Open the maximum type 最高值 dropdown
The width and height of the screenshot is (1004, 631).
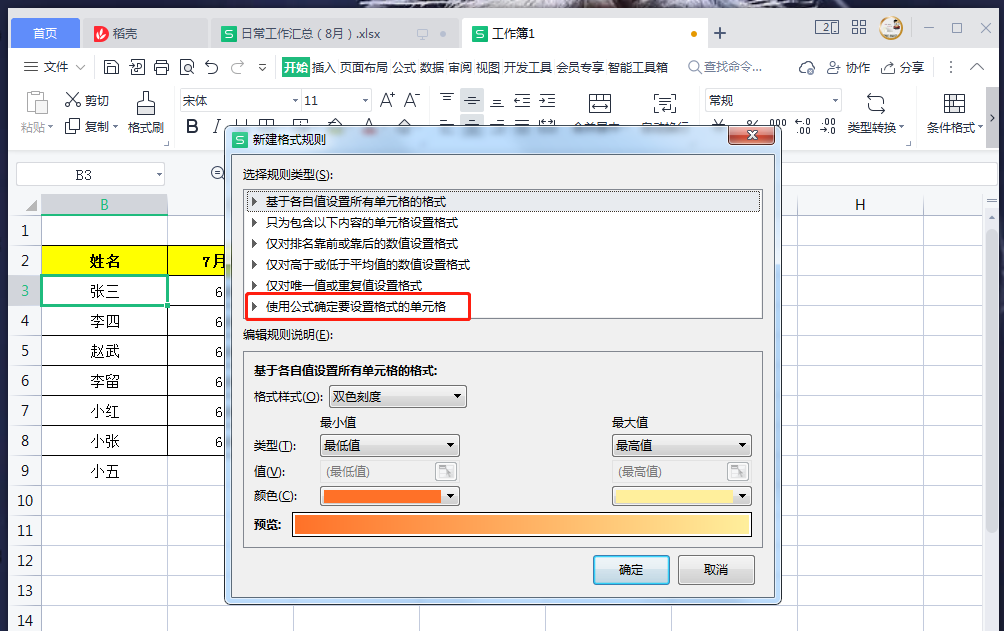pos(682,445)
